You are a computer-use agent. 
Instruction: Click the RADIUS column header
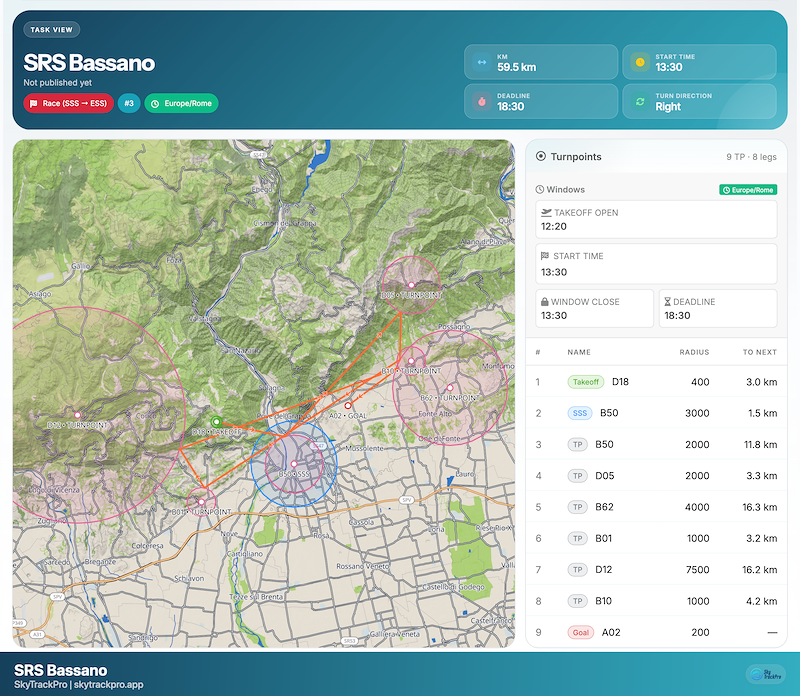[x=694, y=352]
